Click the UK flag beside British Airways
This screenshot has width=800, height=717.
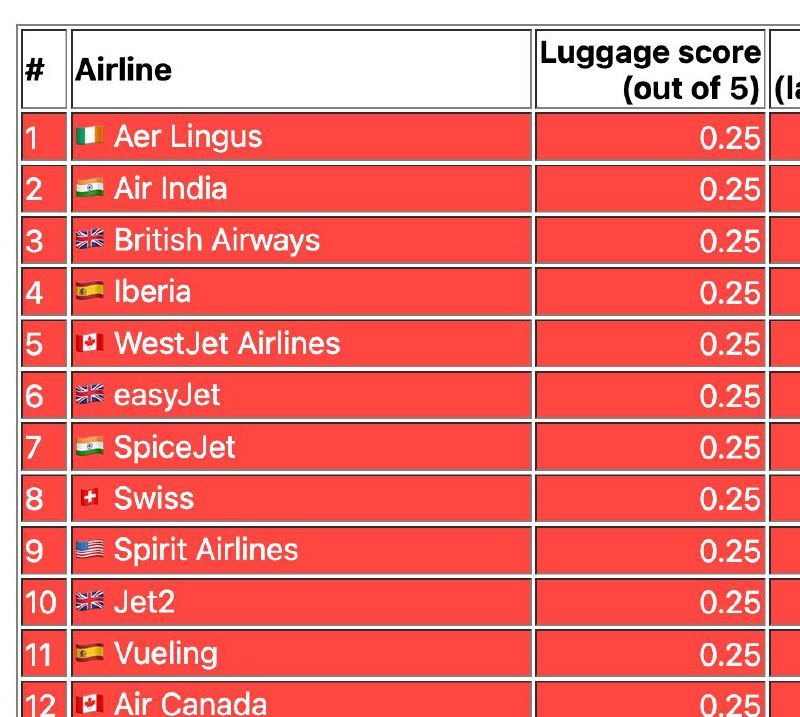[x=89, y=239]
